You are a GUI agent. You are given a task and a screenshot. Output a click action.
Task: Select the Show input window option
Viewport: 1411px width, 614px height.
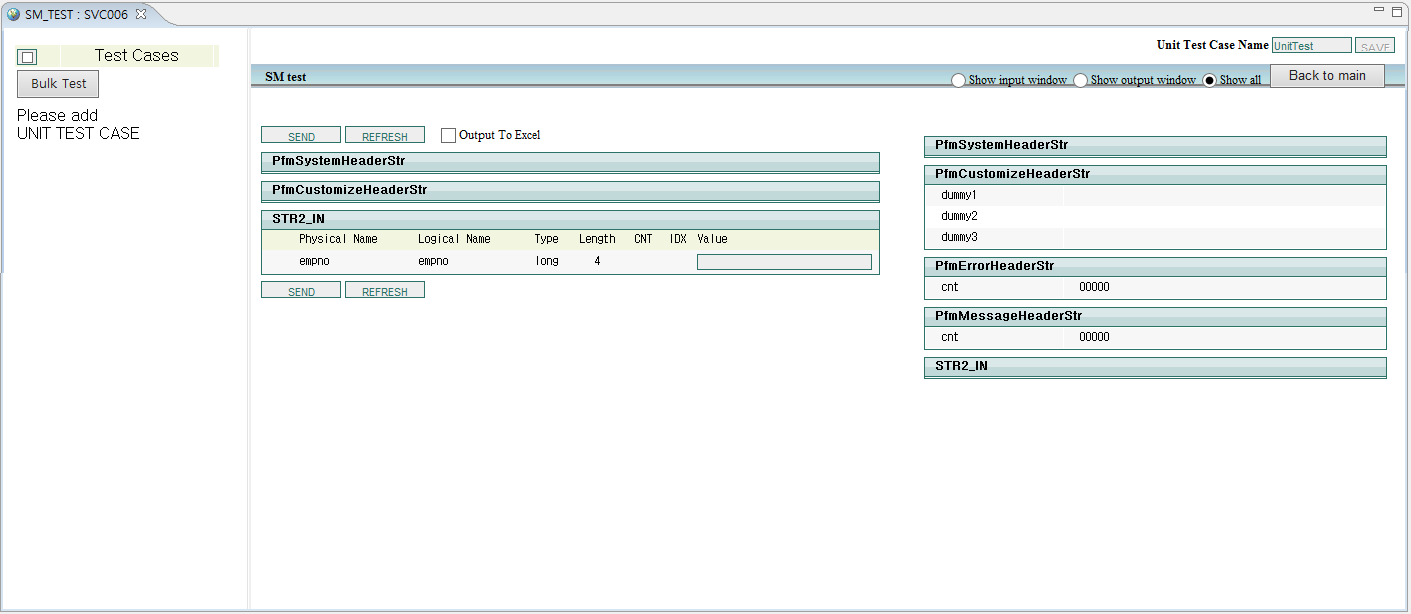pyautogui.click(x=958, y=80)
